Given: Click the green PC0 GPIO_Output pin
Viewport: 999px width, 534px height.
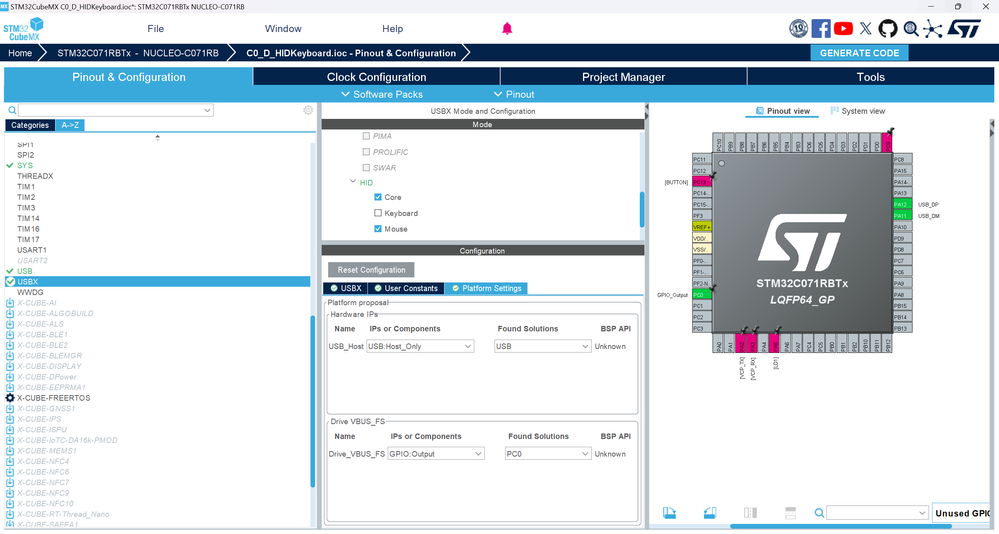Looking at the screenshot, I should click(x=701, y=295).
